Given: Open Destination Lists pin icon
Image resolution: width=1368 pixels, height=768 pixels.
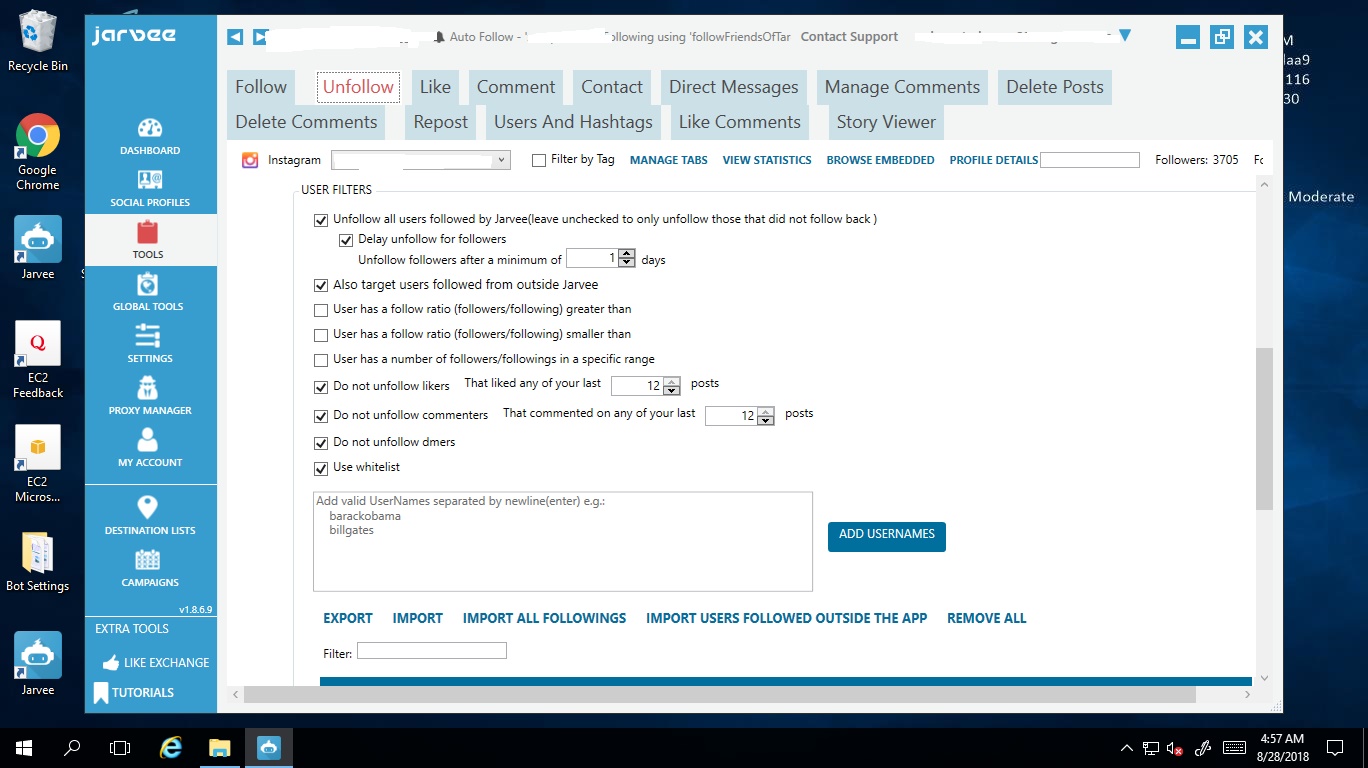Looking at the screenshot, I should click(x=148, y=507).
